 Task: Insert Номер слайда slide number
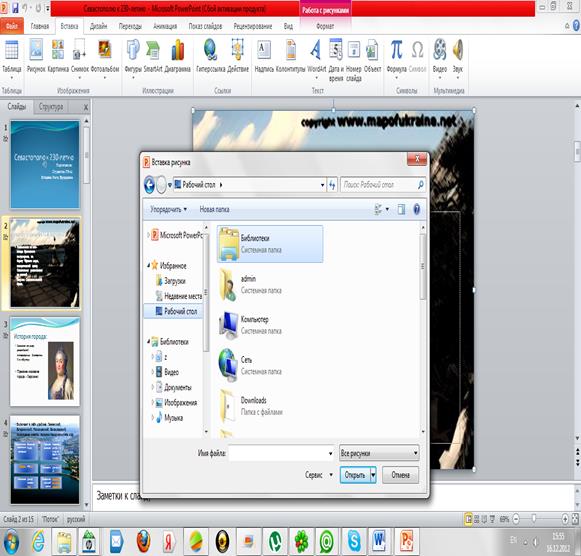(354, 59)
